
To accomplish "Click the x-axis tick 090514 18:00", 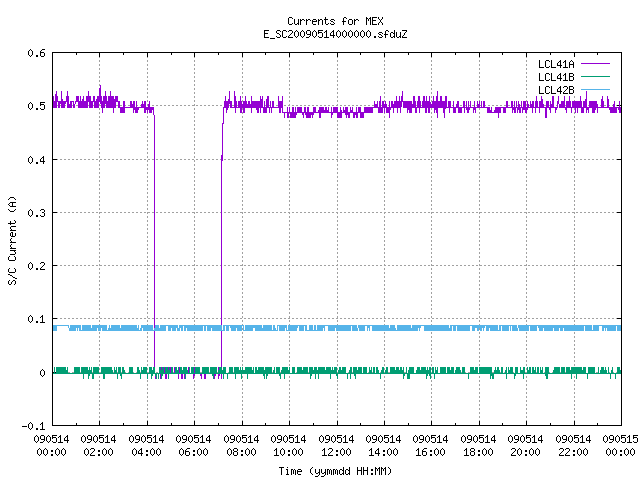I will click(478, 446).
